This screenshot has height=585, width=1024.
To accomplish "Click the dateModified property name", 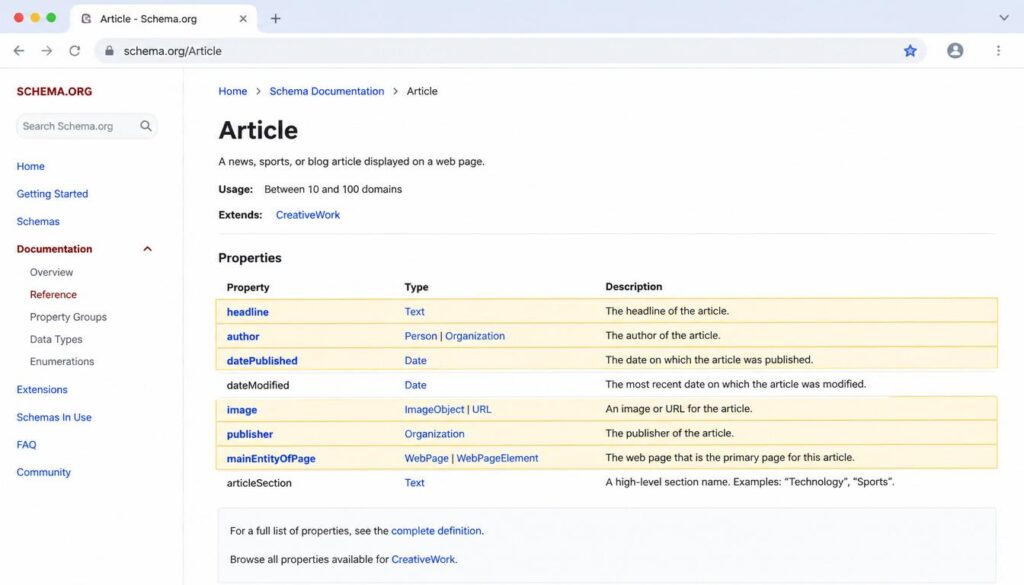I will pos(258,385).
